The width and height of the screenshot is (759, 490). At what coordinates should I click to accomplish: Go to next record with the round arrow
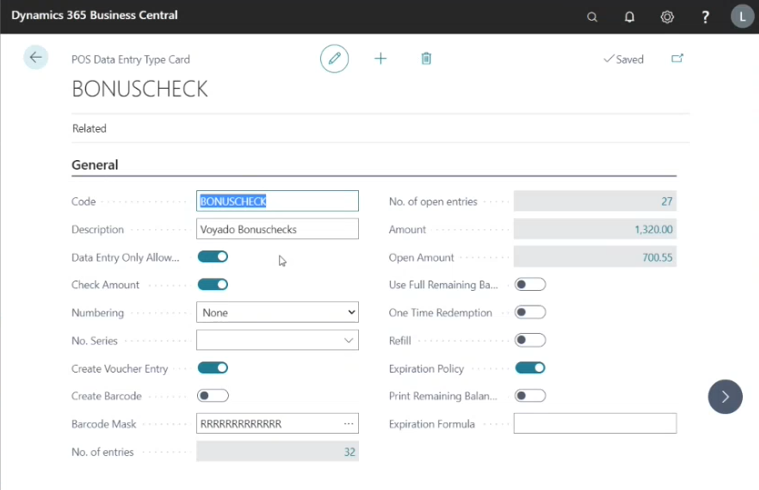[725, 397]
